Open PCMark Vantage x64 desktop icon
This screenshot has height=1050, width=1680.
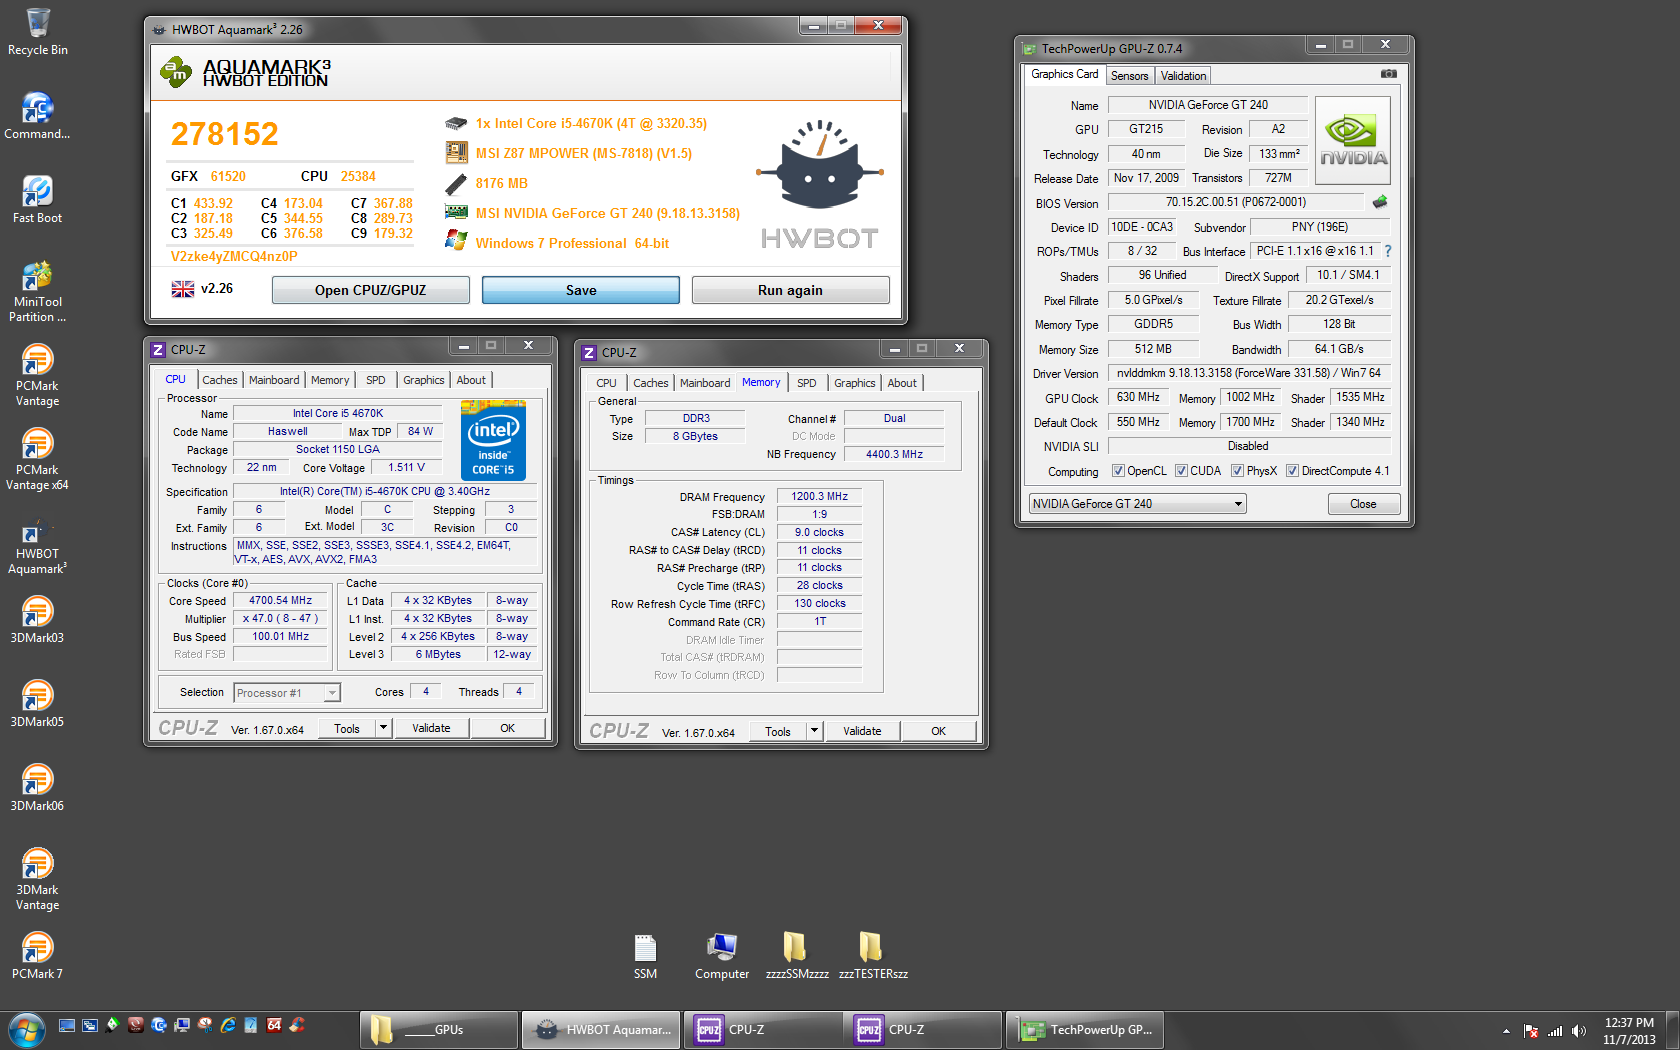pos(37,459)
